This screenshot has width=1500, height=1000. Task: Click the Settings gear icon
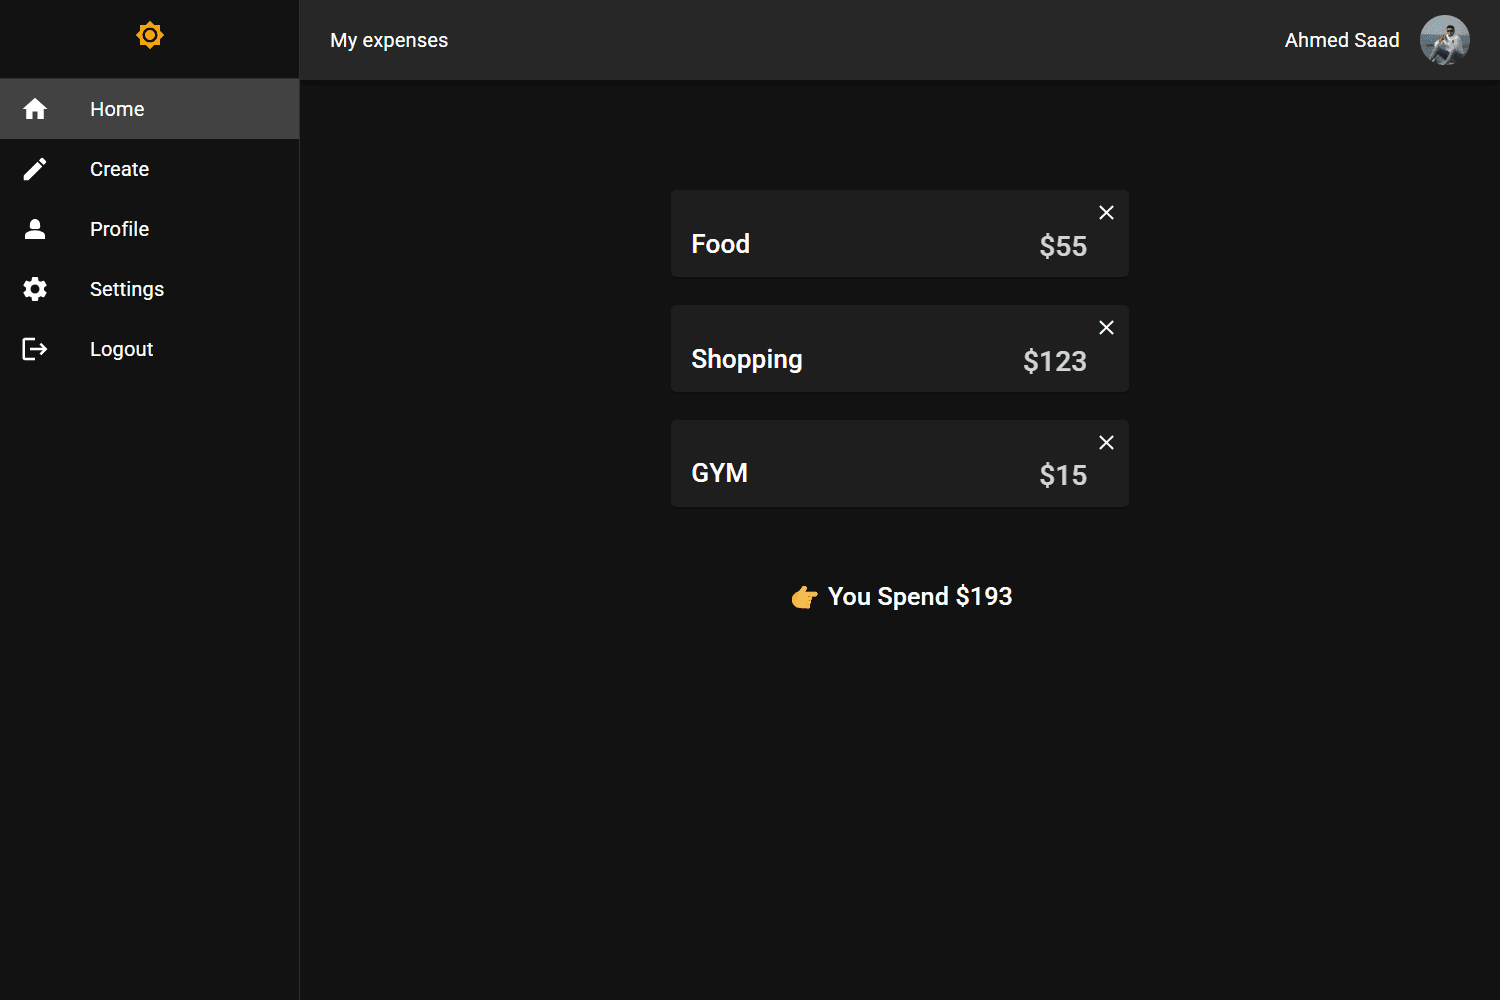tap(35, 289)
